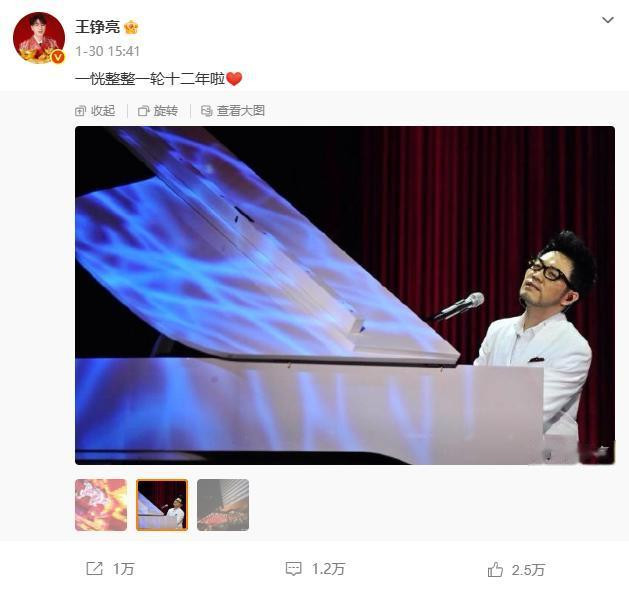Open the large piano performance photo
This screenshot has width=629, height=589.
pos(345,295)
